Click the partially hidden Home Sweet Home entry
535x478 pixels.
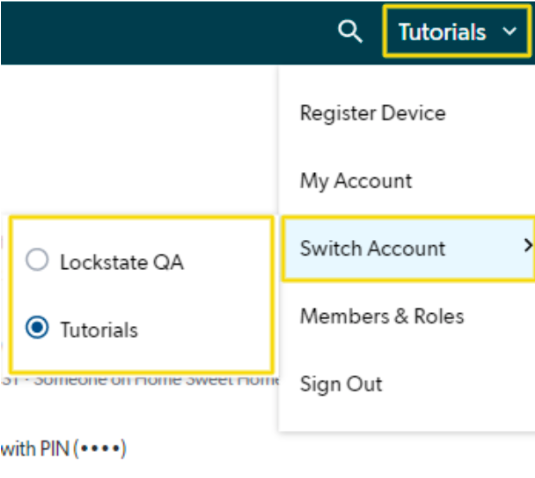tap(140, 380)
